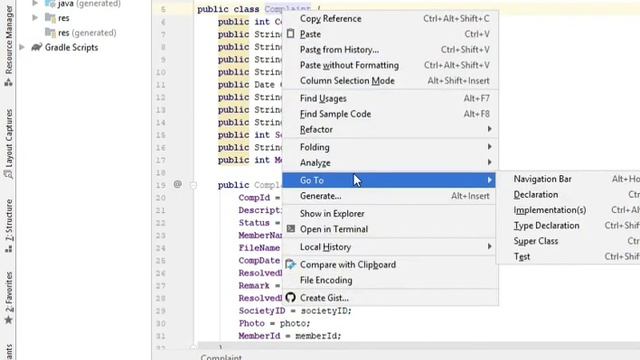The image size is (640, 360).
Task: Click the @ gutter icon on line 19
Action: 178,184
